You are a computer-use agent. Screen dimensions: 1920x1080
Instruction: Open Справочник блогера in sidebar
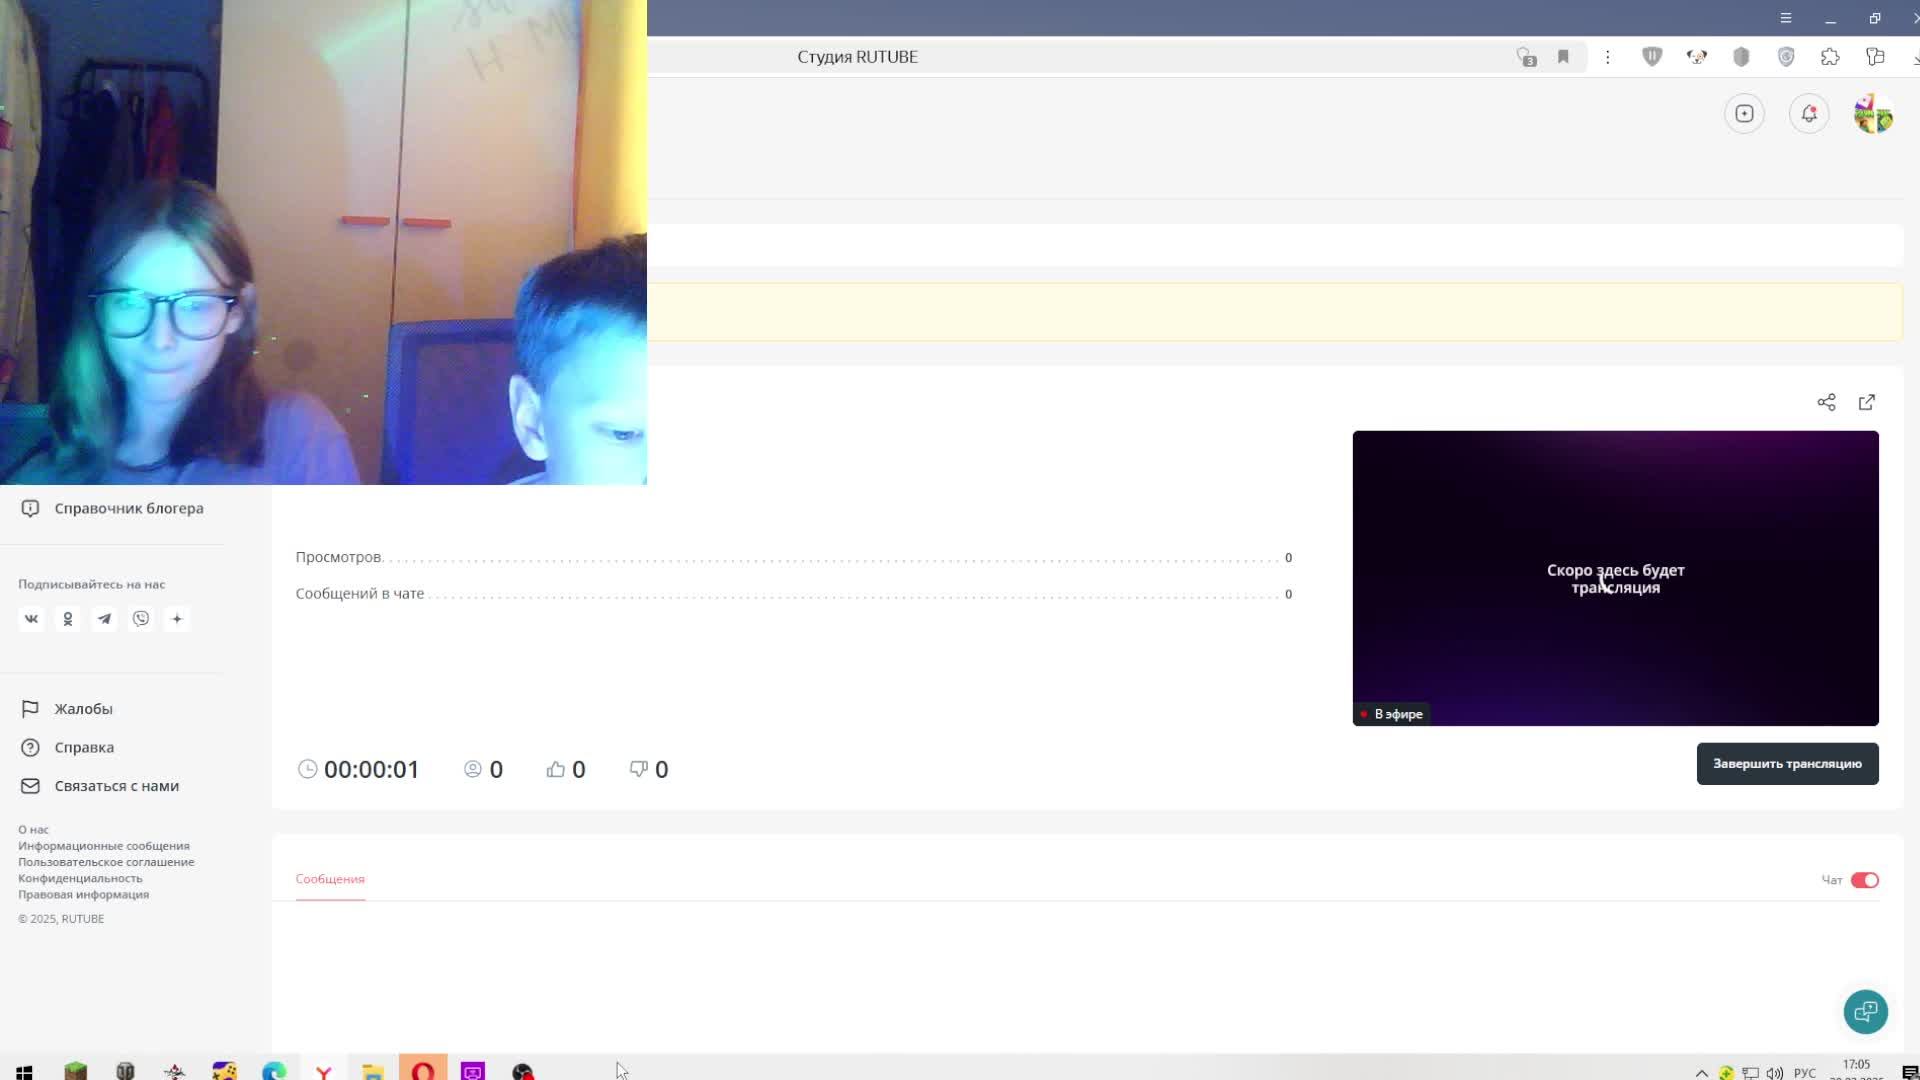128,508
